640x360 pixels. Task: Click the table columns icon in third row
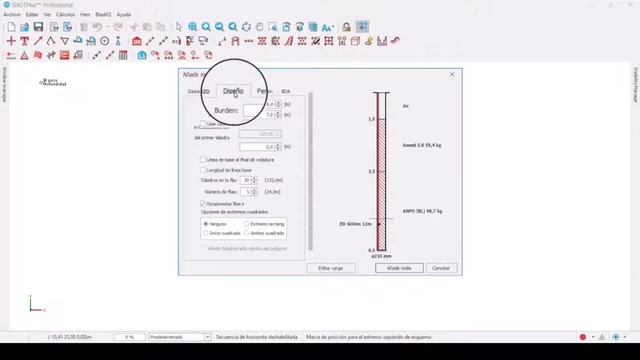(123, 55)
